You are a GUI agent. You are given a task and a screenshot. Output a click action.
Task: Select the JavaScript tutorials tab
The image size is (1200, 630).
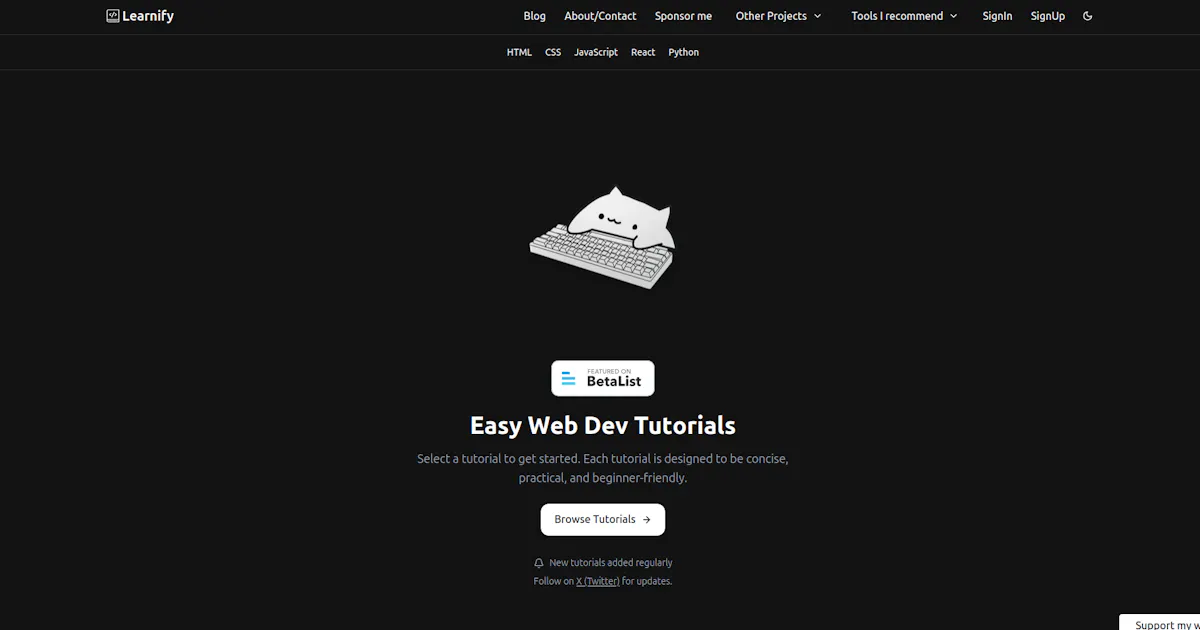596,52
